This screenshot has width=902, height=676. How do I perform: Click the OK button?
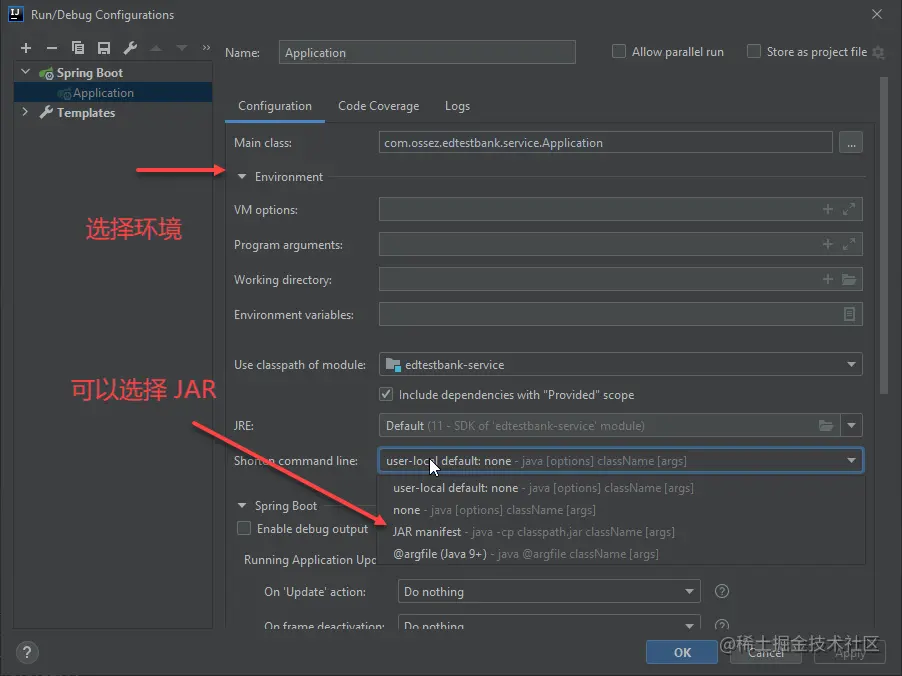click(682, 652)
